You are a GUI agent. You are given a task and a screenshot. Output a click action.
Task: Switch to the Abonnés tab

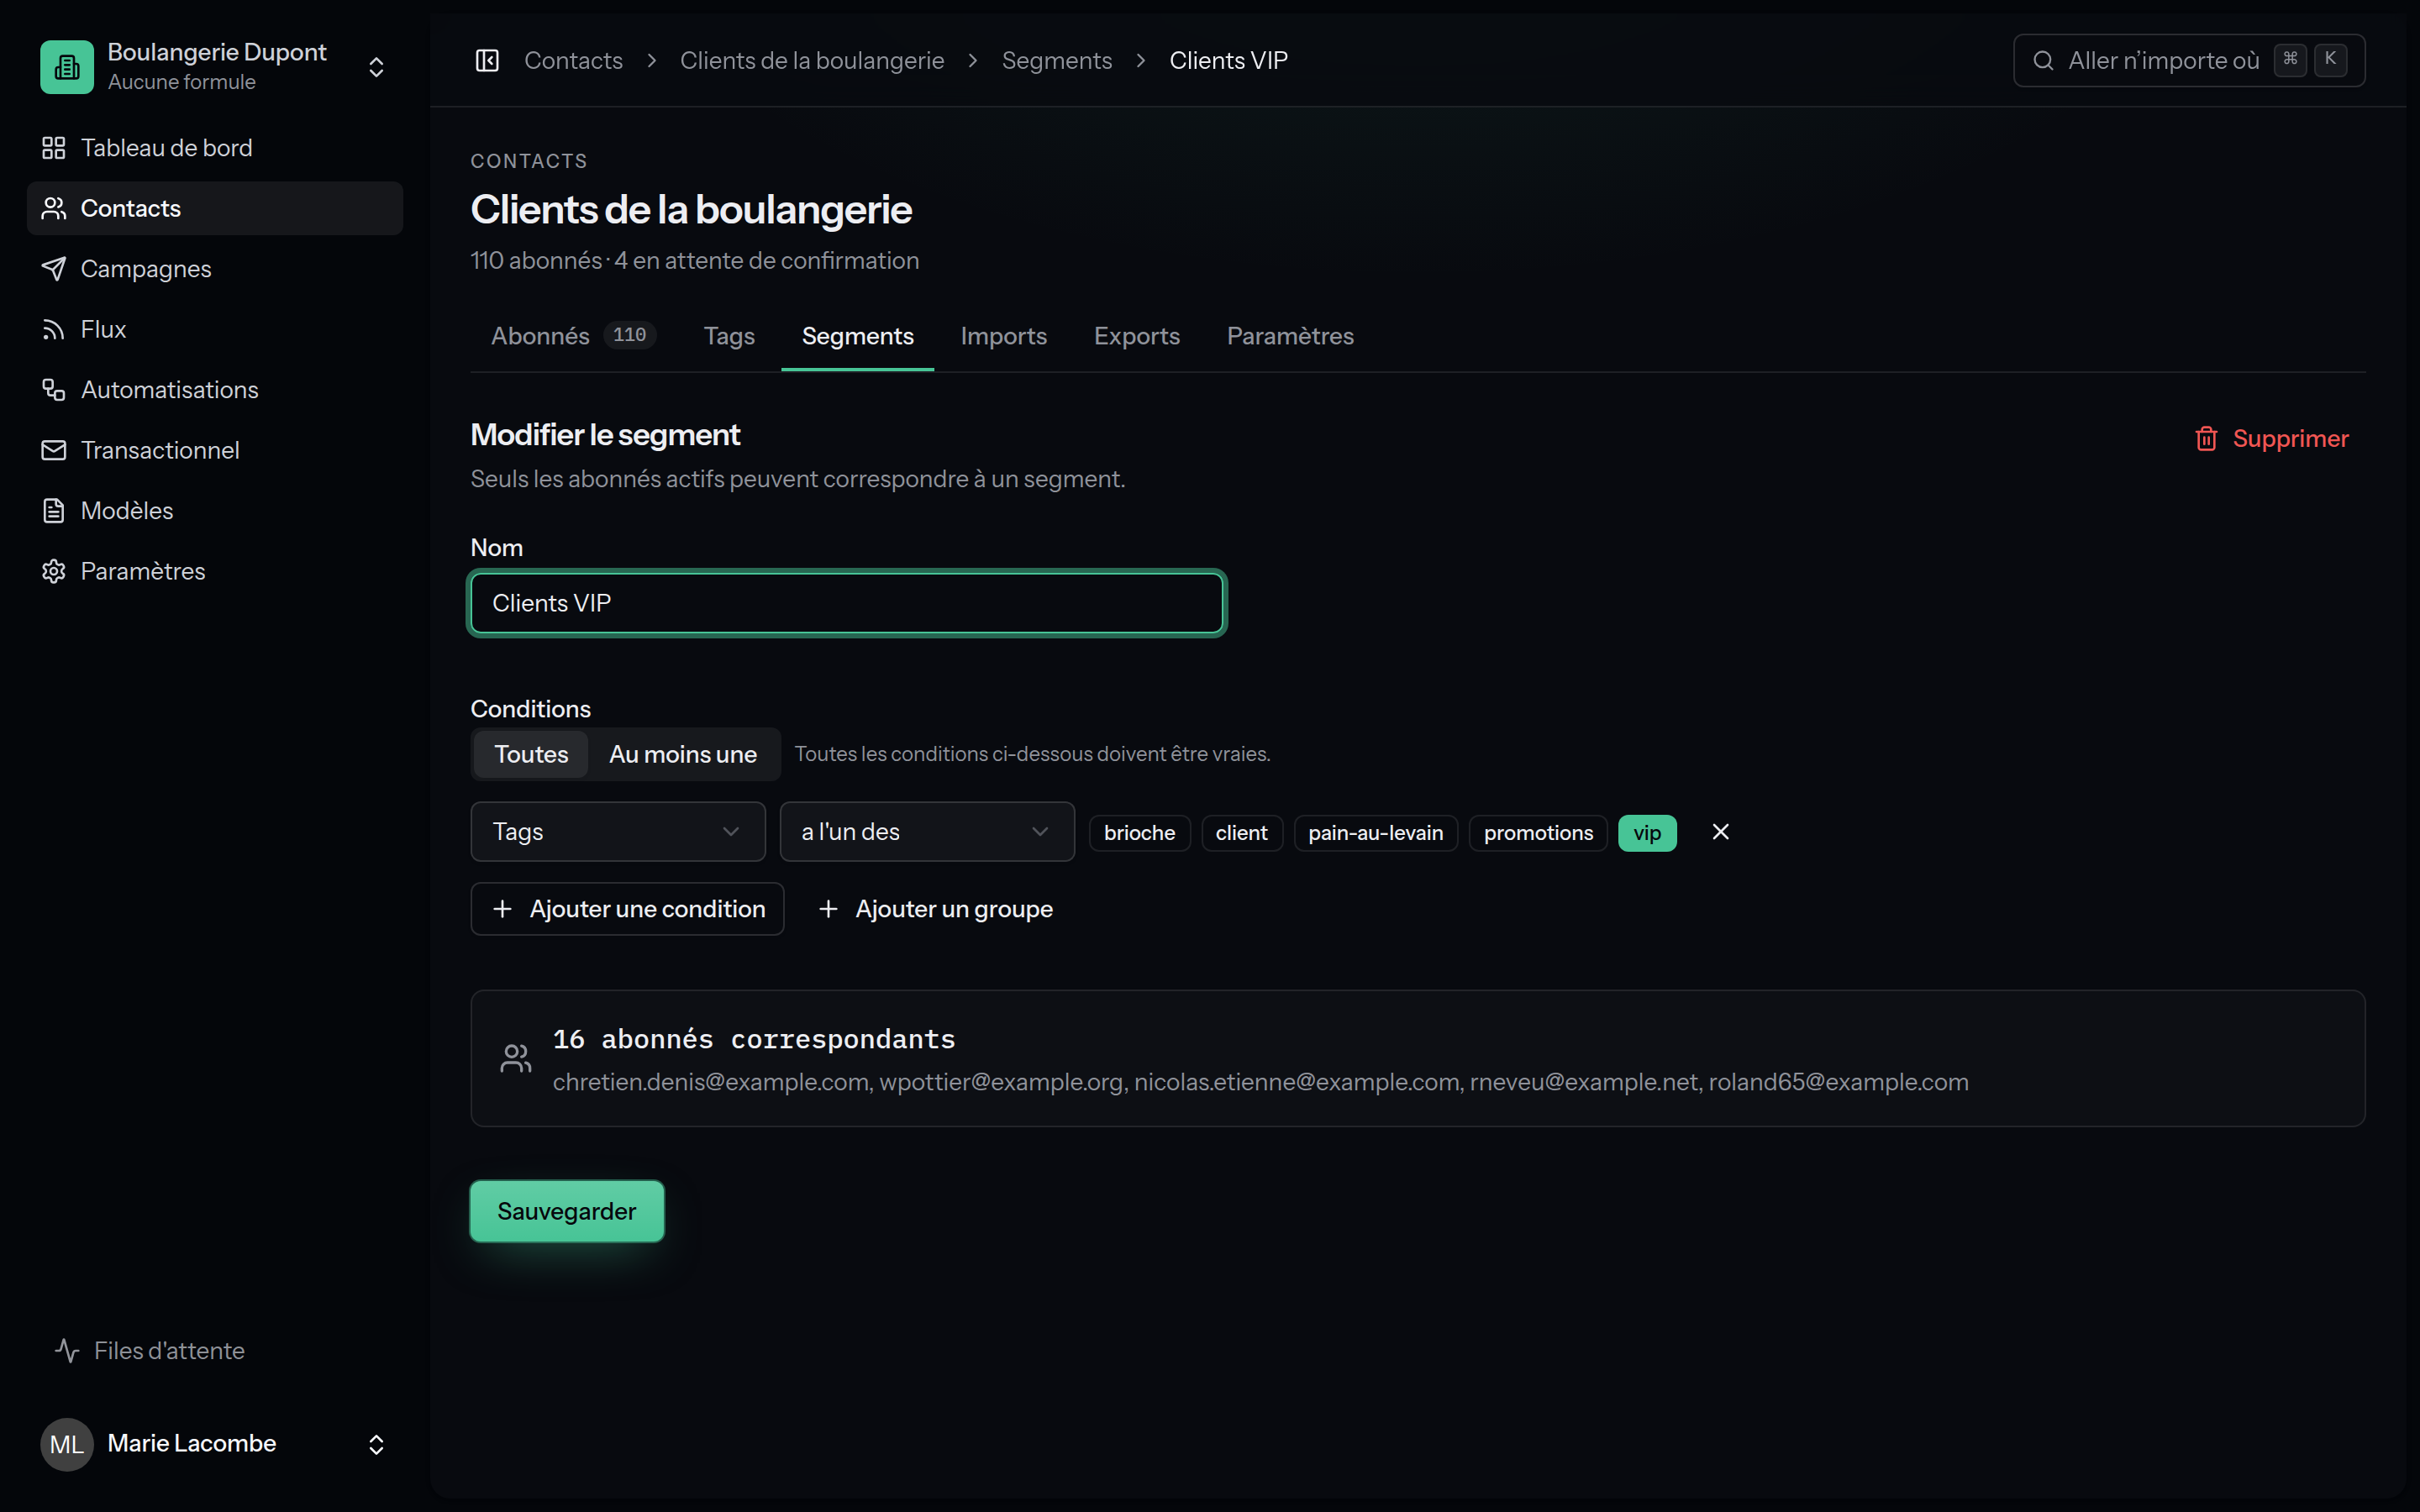(573, 336)
